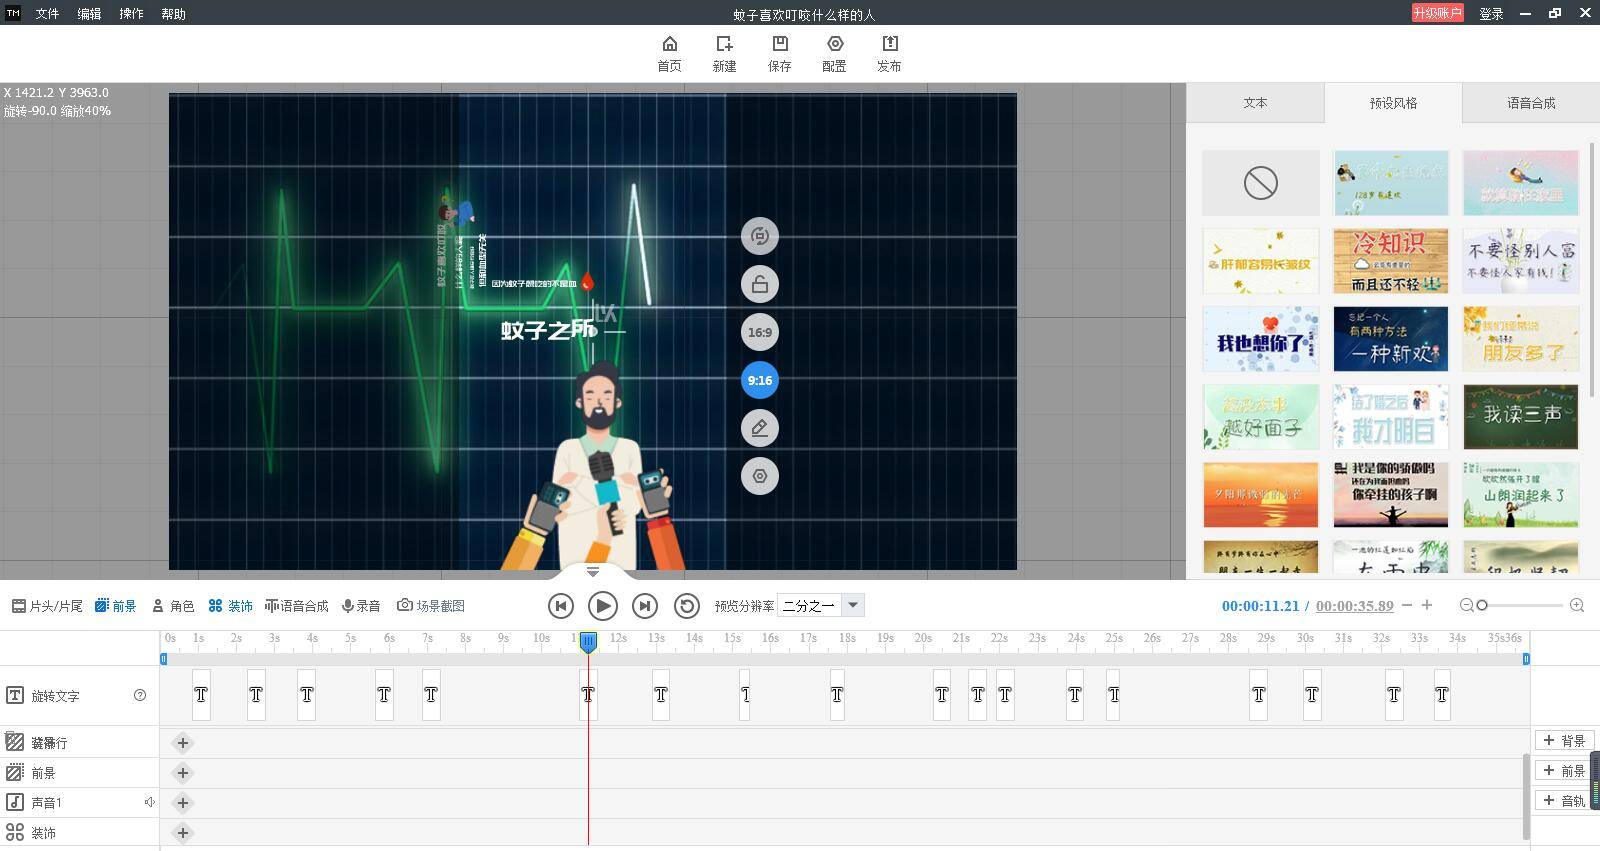Viewport: 1600px width, 851px height.
Task: Add a 背景 track button
Action: [1564, 740]
